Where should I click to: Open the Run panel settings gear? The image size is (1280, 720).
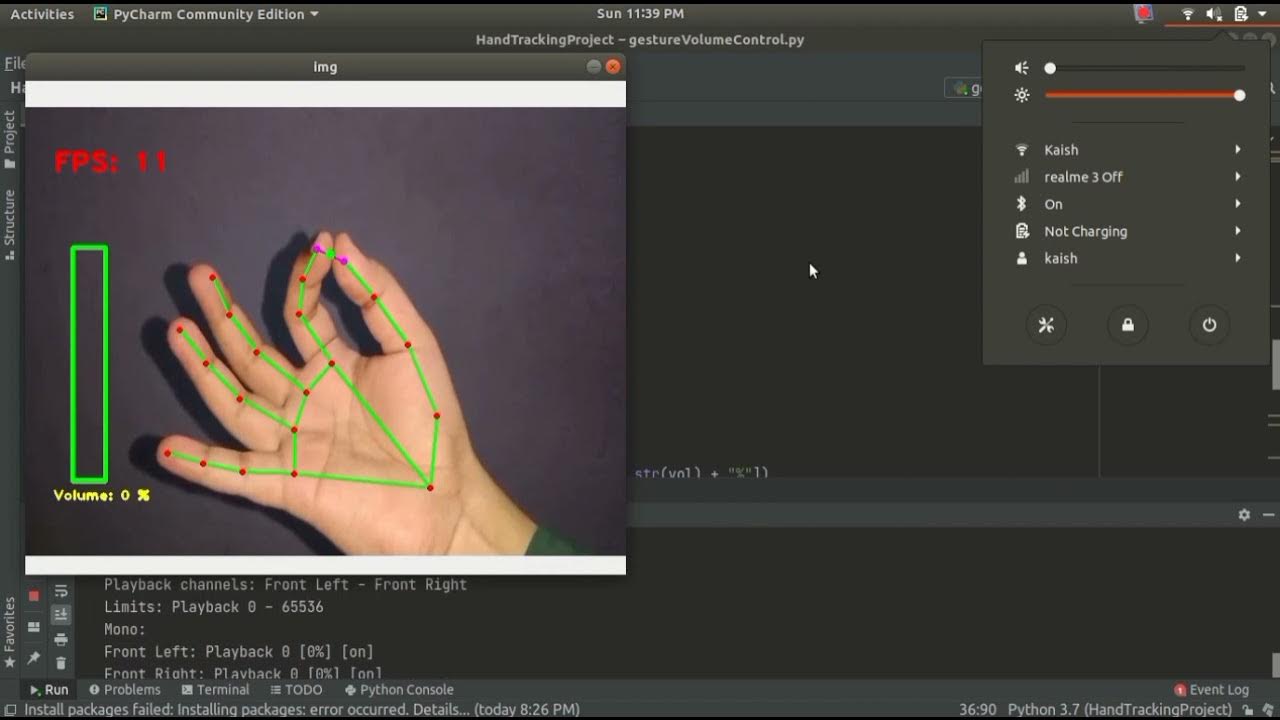pyautogui.click(x=1244, y=514)
